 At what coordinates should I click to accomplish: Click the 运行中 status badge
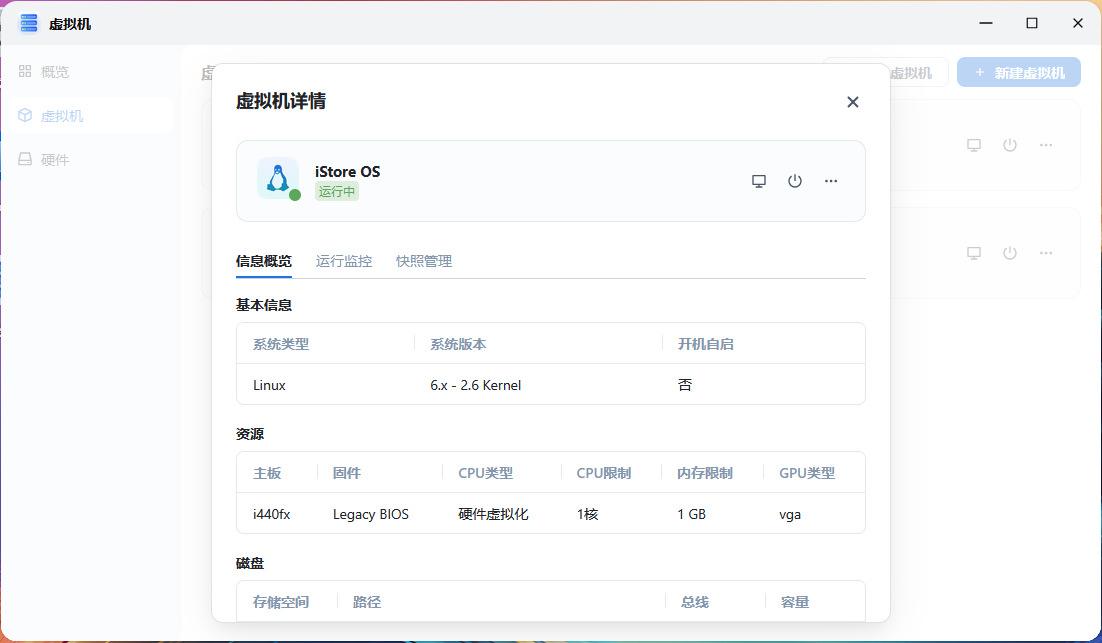coord(337,191)
